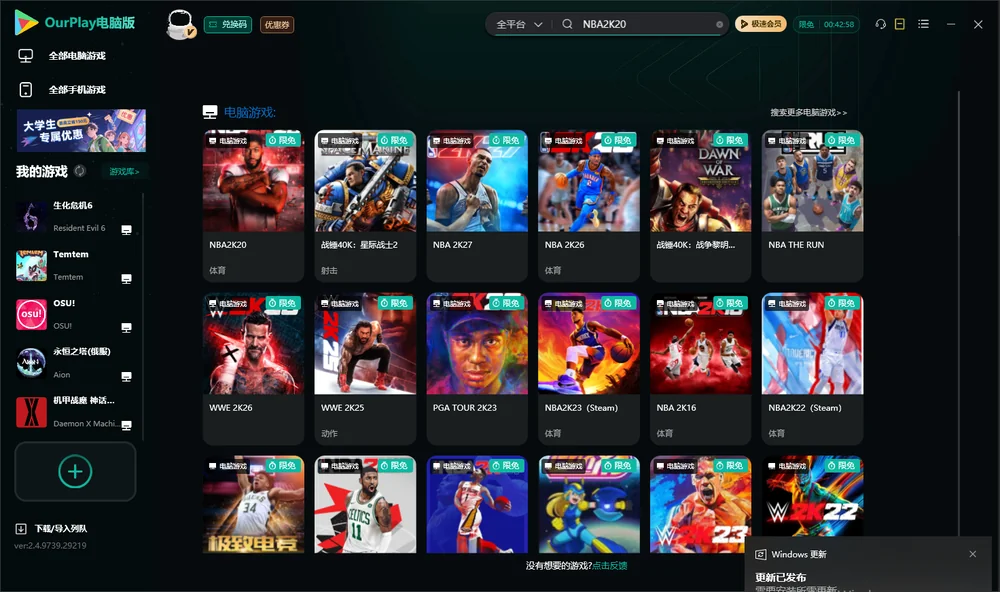The height and width of the screenshot is (592, 1000).
Task: Select 生化危机6 in my games list
Action: click(x=75, y=217)
